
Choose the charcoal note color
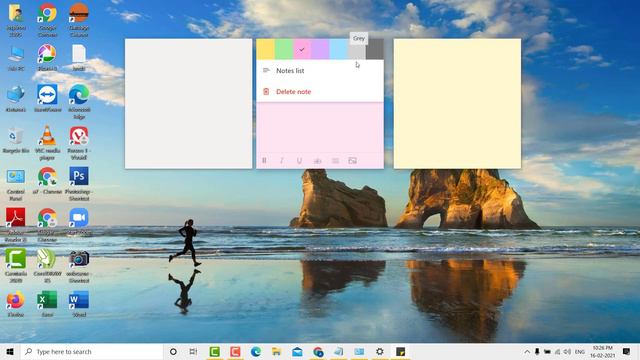(x=375, y=49)
